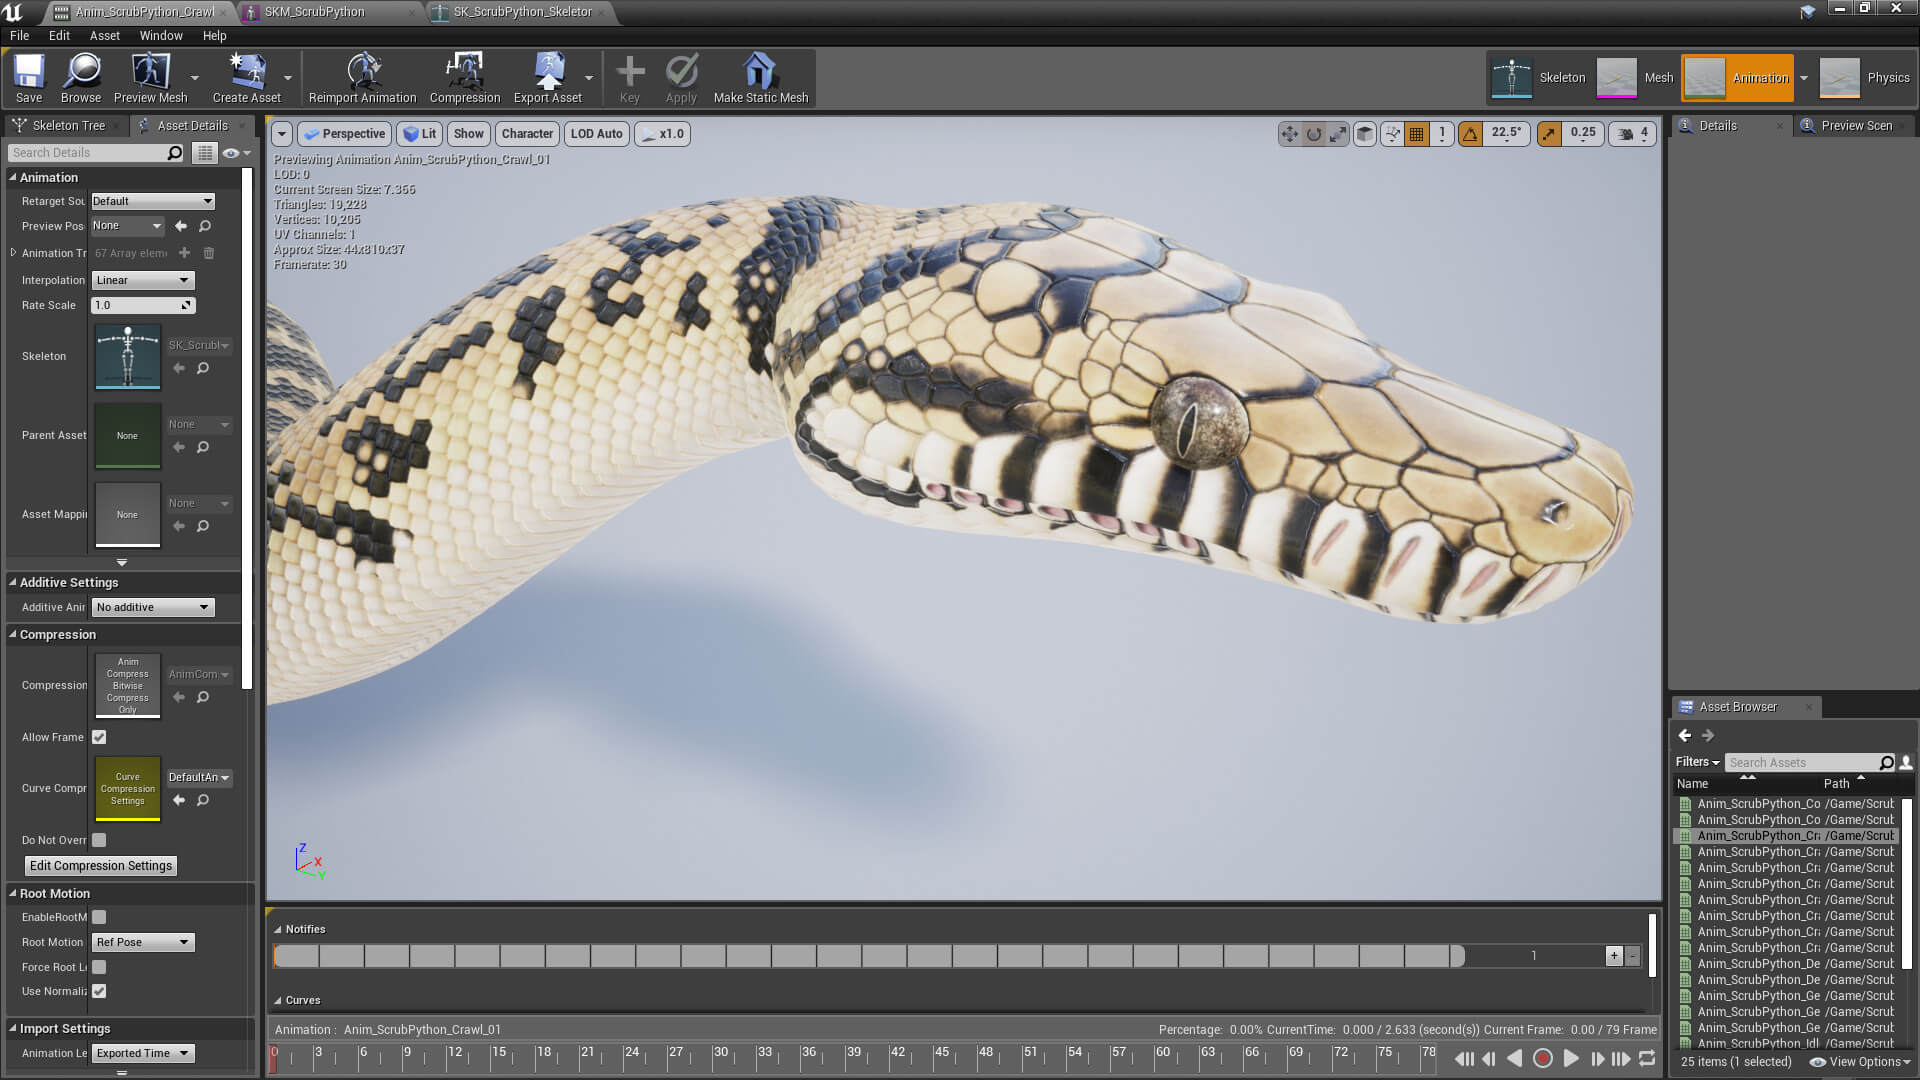This screenshot has height=1080, width=1920.
Task: Click the delete icon for Animation Track array
Action: [209, 253]
